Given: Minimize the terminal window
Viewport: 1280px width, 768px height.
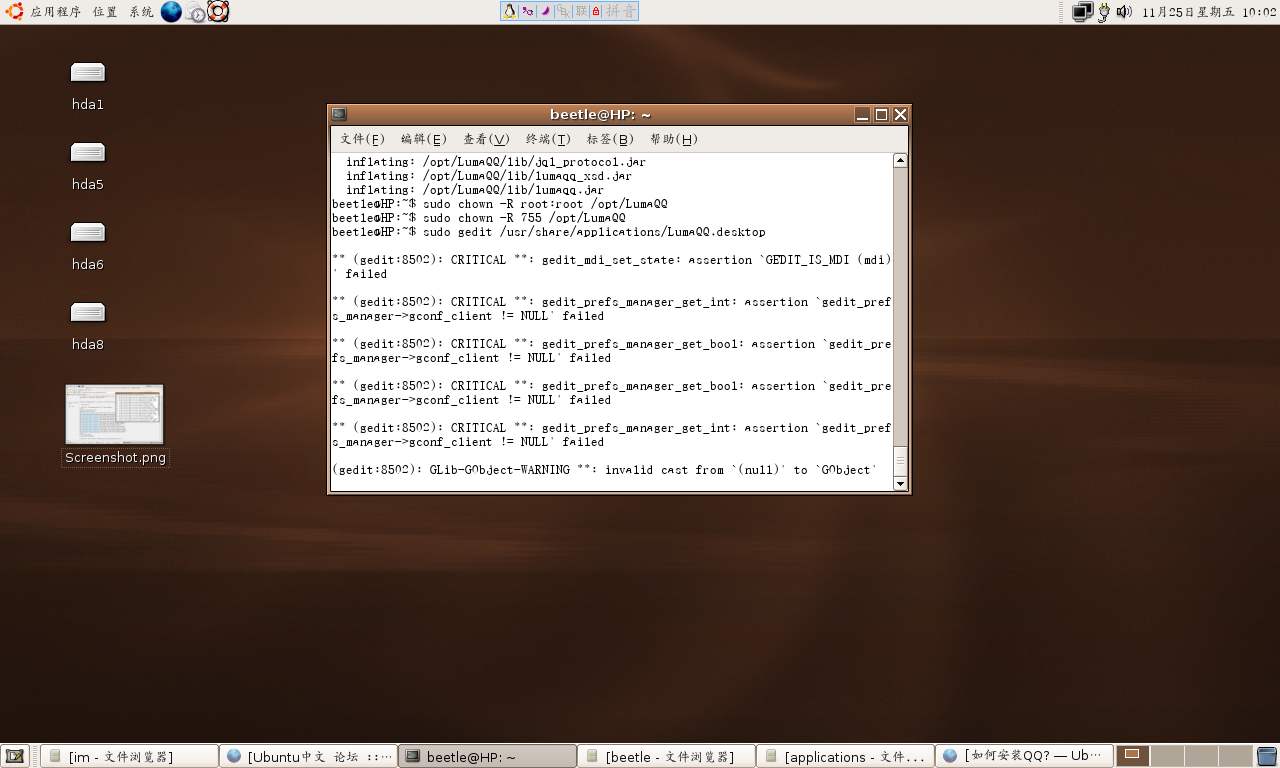Looking at the screenshot, I should (863, 114).
